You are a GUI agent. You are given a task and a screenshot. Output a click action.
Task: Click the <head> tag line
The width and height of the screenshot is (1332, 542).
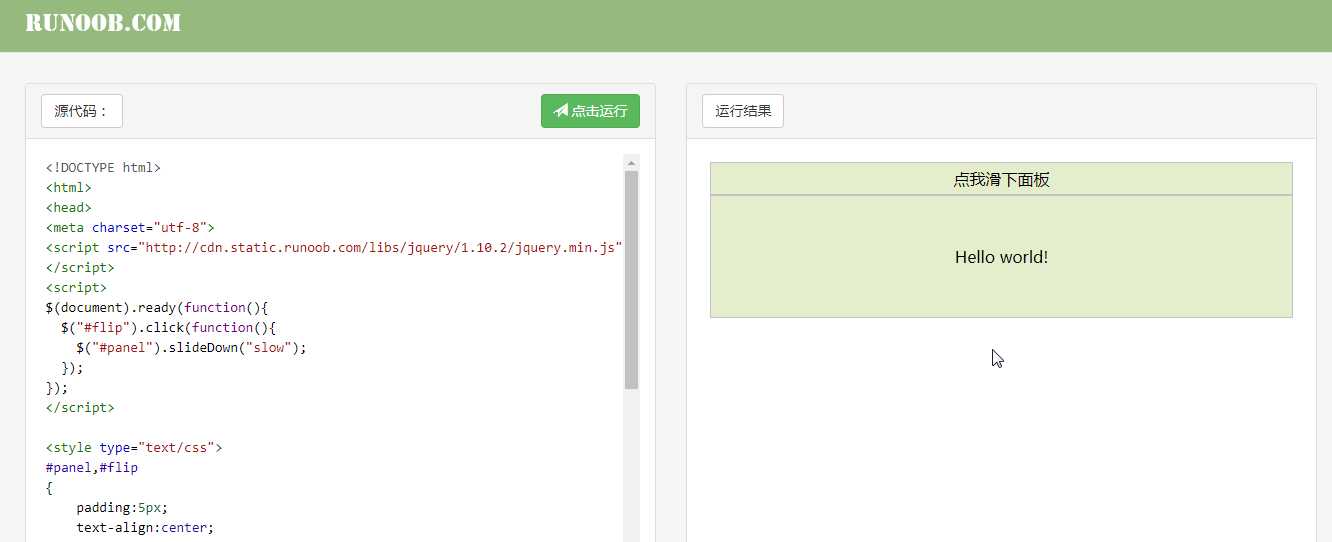tap(68, 208)
